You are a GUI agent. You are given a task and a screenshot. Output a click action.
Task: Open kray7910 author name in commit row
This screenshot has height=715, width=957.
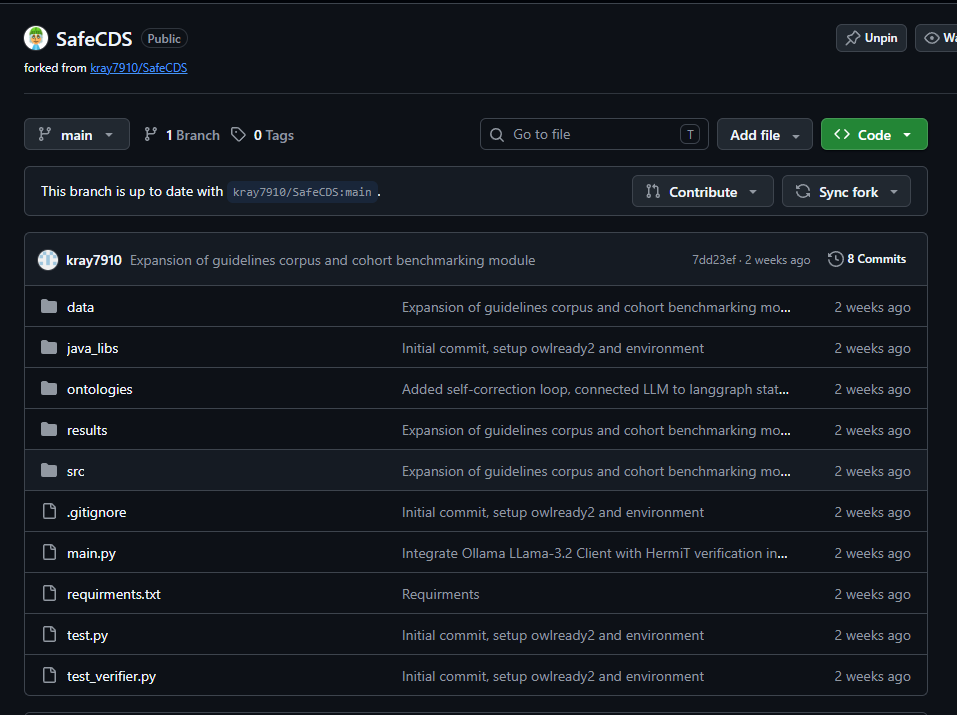pos(94,260)
